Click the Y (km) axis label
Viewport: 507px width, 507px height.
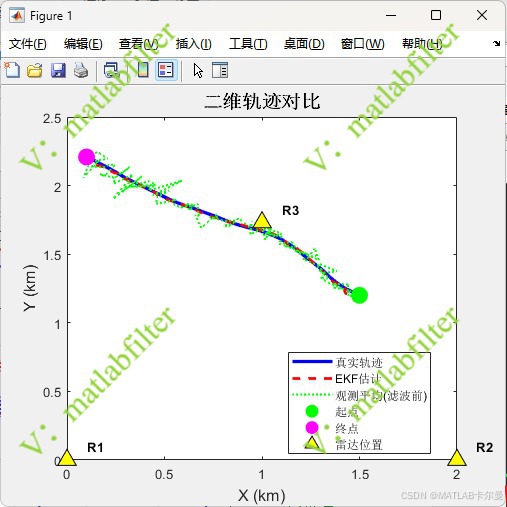(x=30, y=288)
